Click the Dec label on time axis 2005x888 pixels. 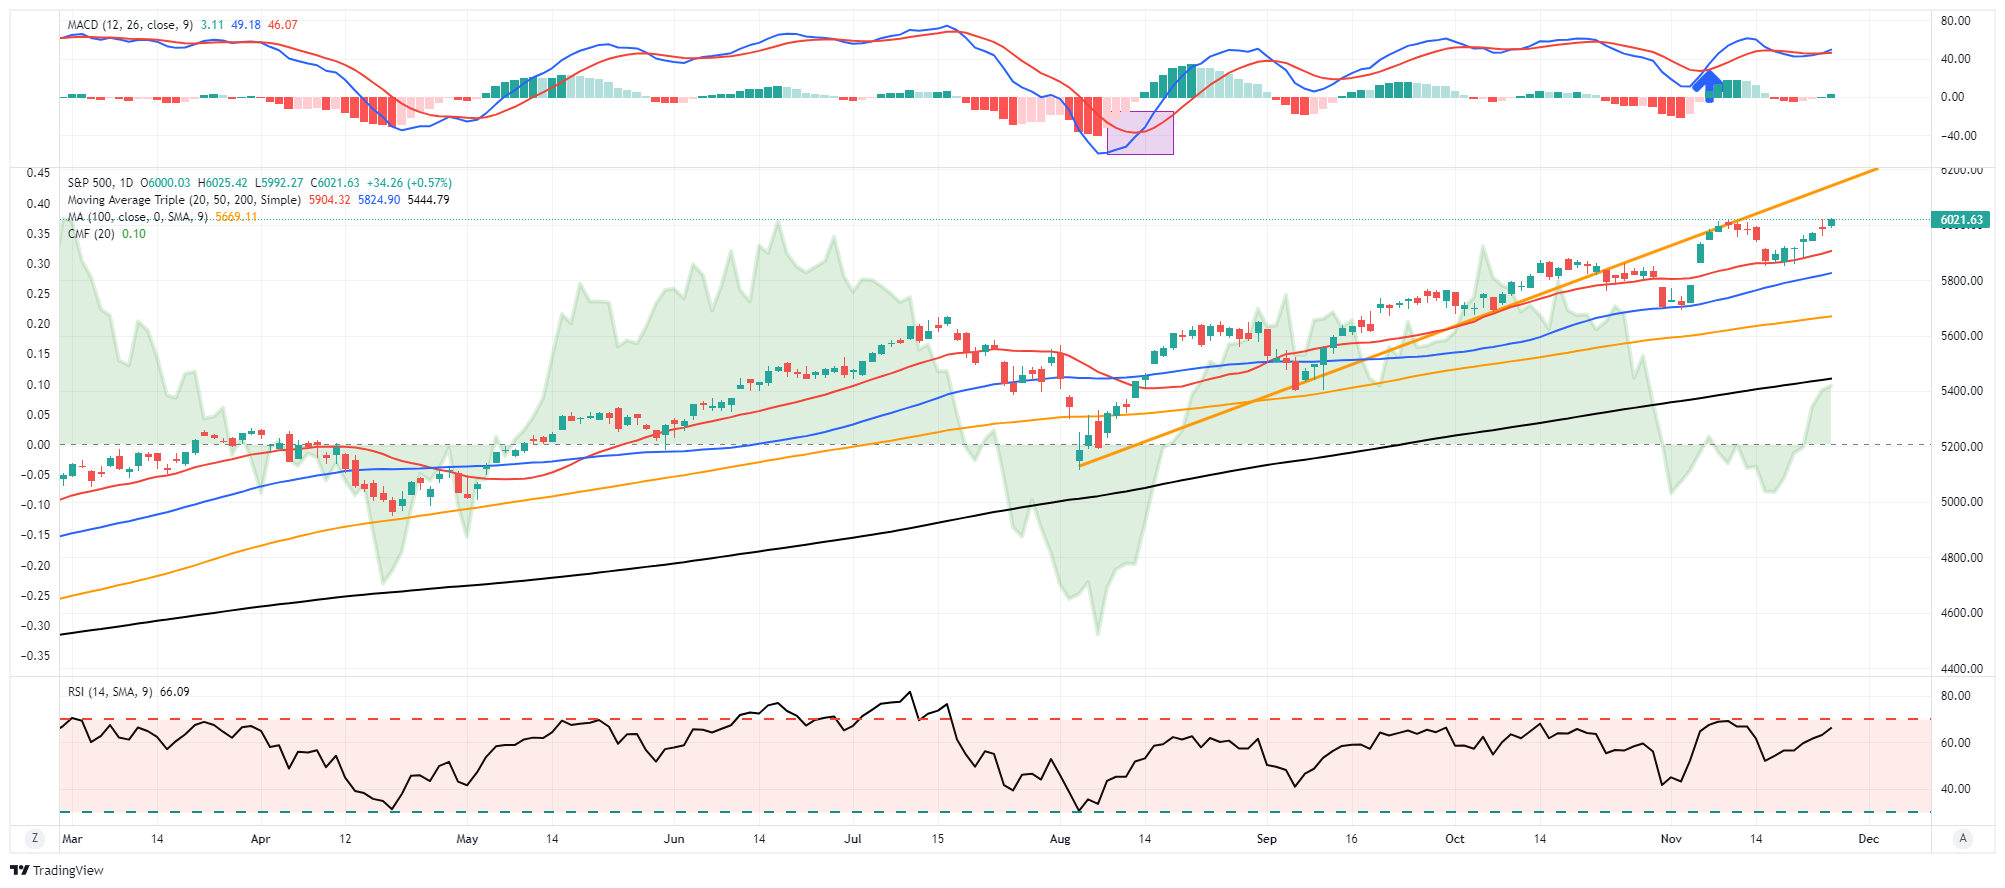pos(1868,839)
